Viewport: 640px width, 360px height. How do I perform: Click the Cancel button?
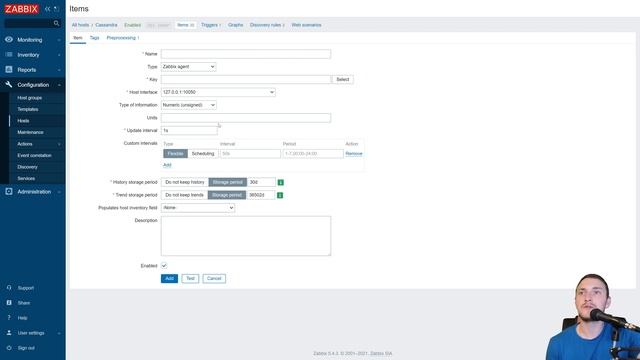(x=214, y=278)
